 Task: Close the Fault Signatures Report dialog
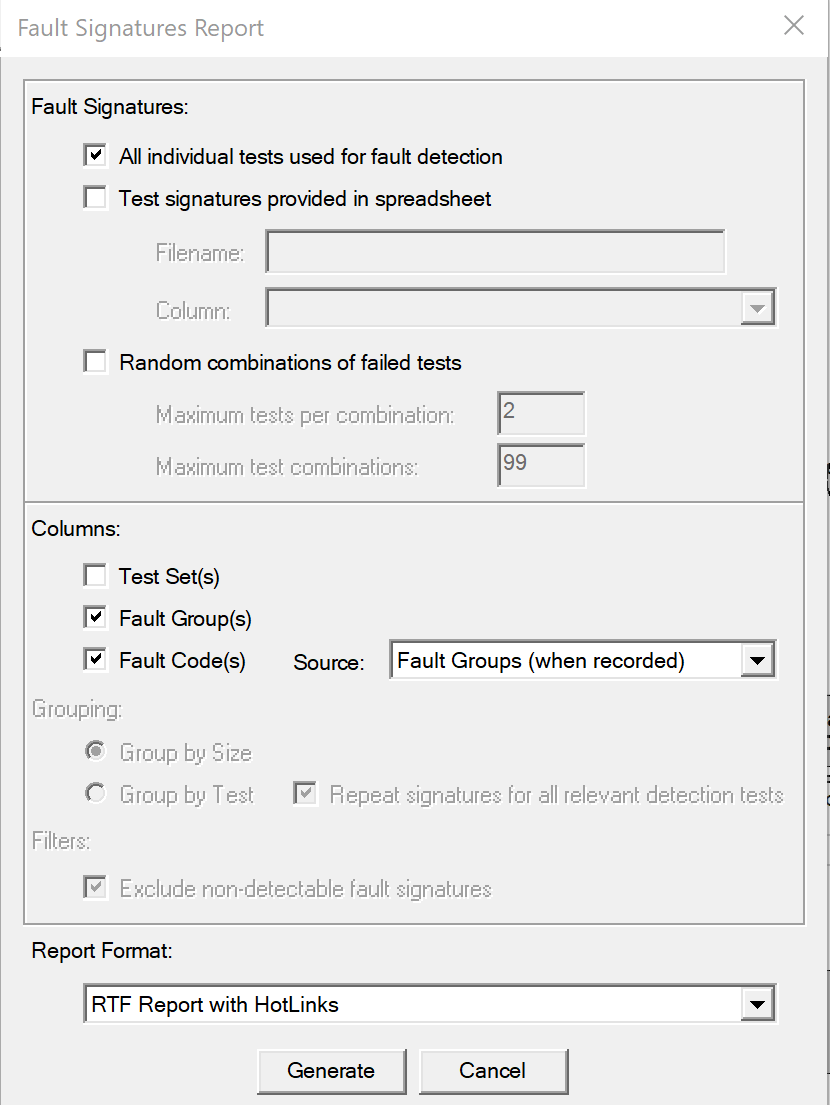(x=794, y=25)
